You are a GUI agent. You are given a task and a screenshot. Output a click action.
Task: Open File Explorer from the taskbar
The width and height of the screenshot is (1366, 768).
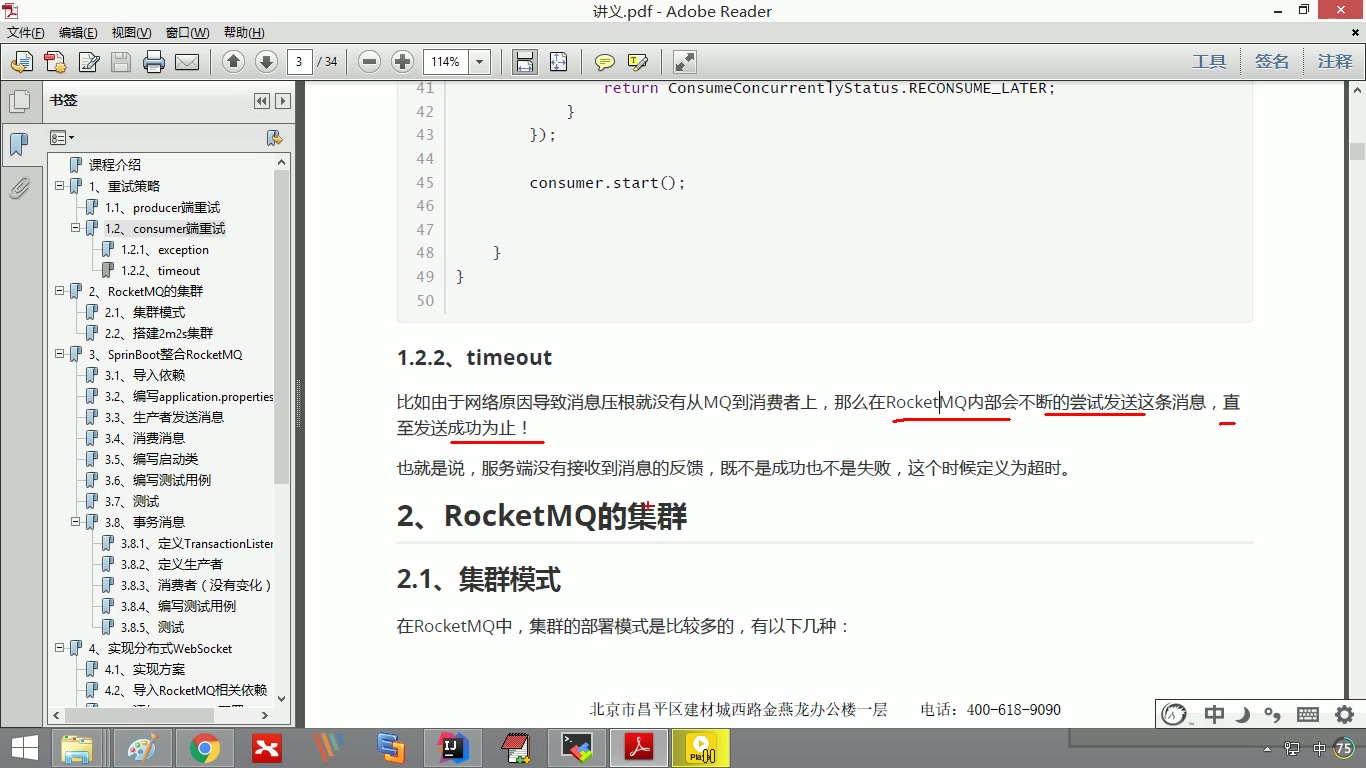(78, 748)
